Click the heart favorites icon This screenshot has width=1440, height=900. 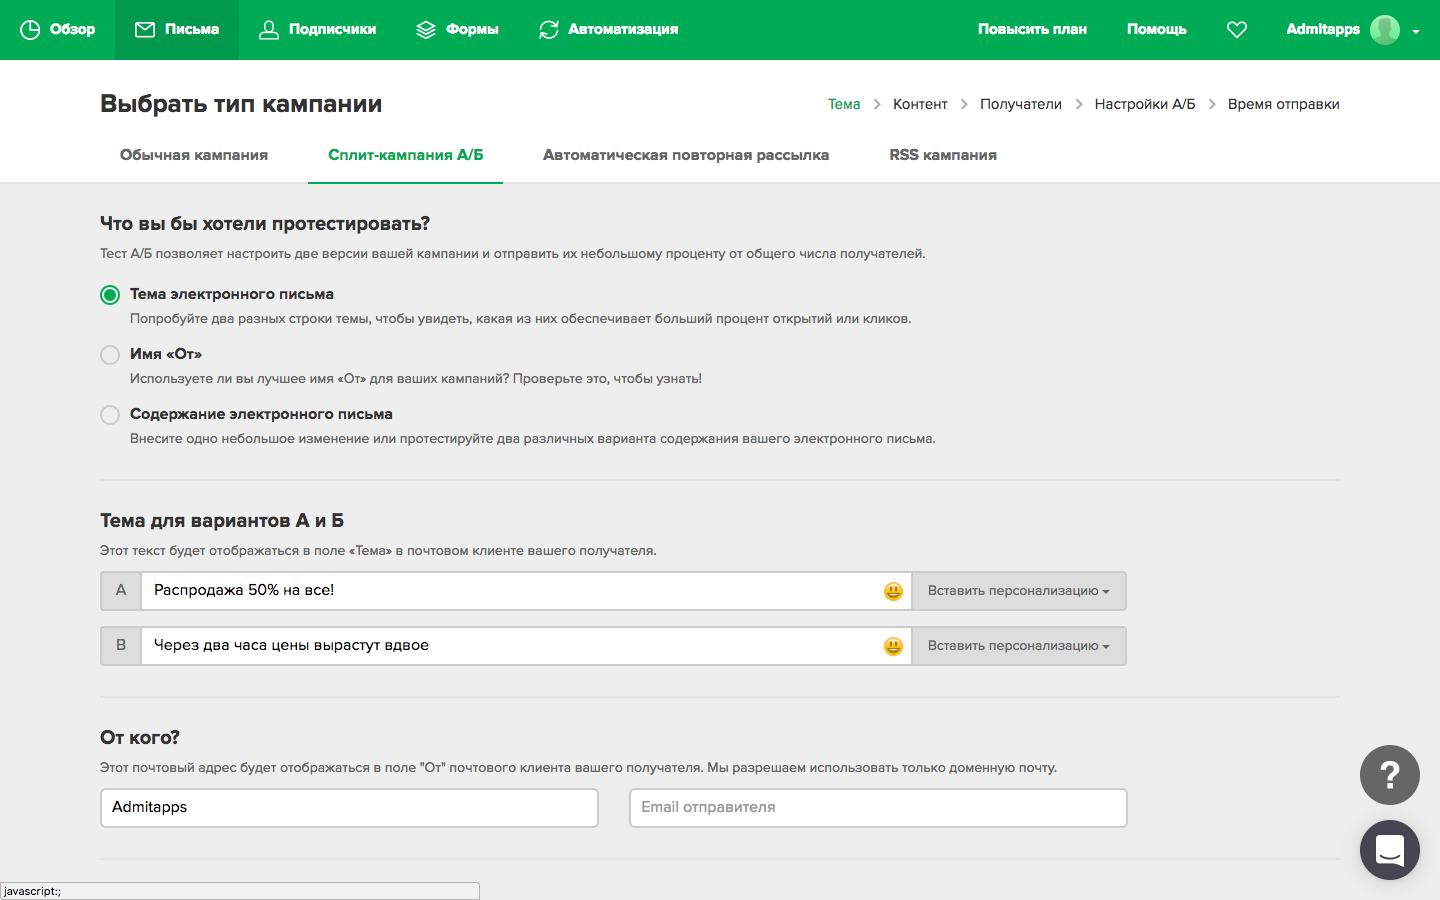[1236, 29]
